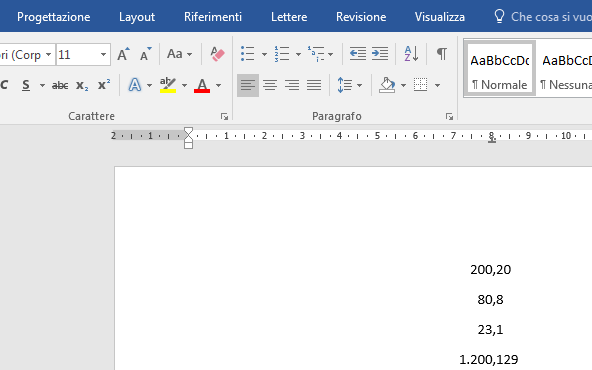Image resolution: width=592 pixels, height=370 pixels.
Task: Apply red font color
Action: point(202,85)
